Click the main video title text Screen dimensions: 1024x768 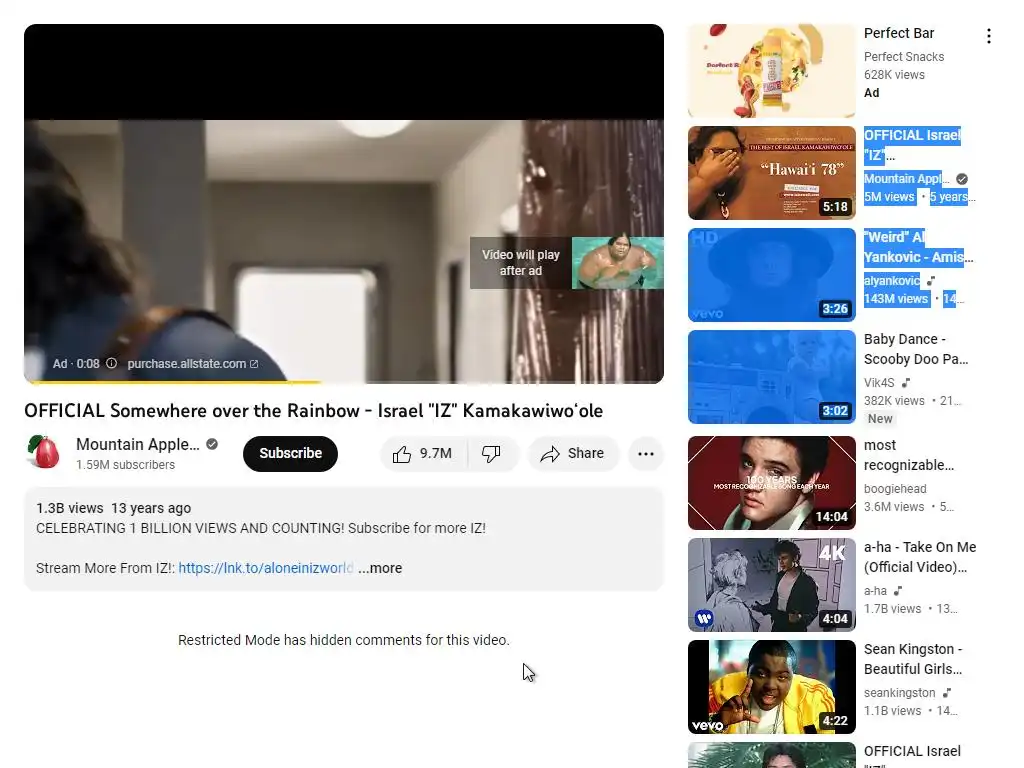313,411
